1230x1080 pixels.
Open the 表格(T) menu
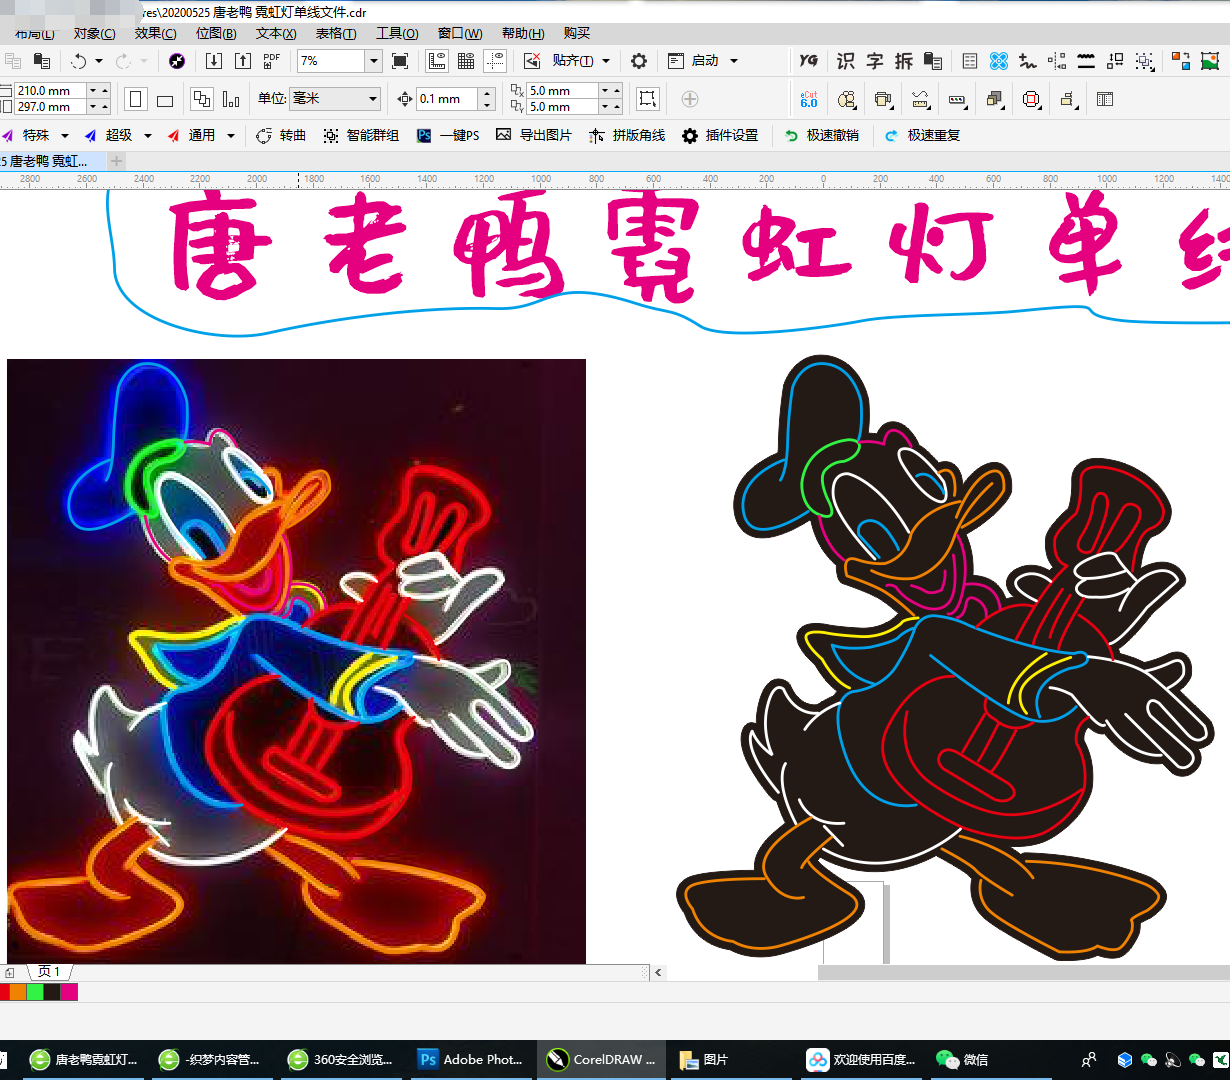336,34
